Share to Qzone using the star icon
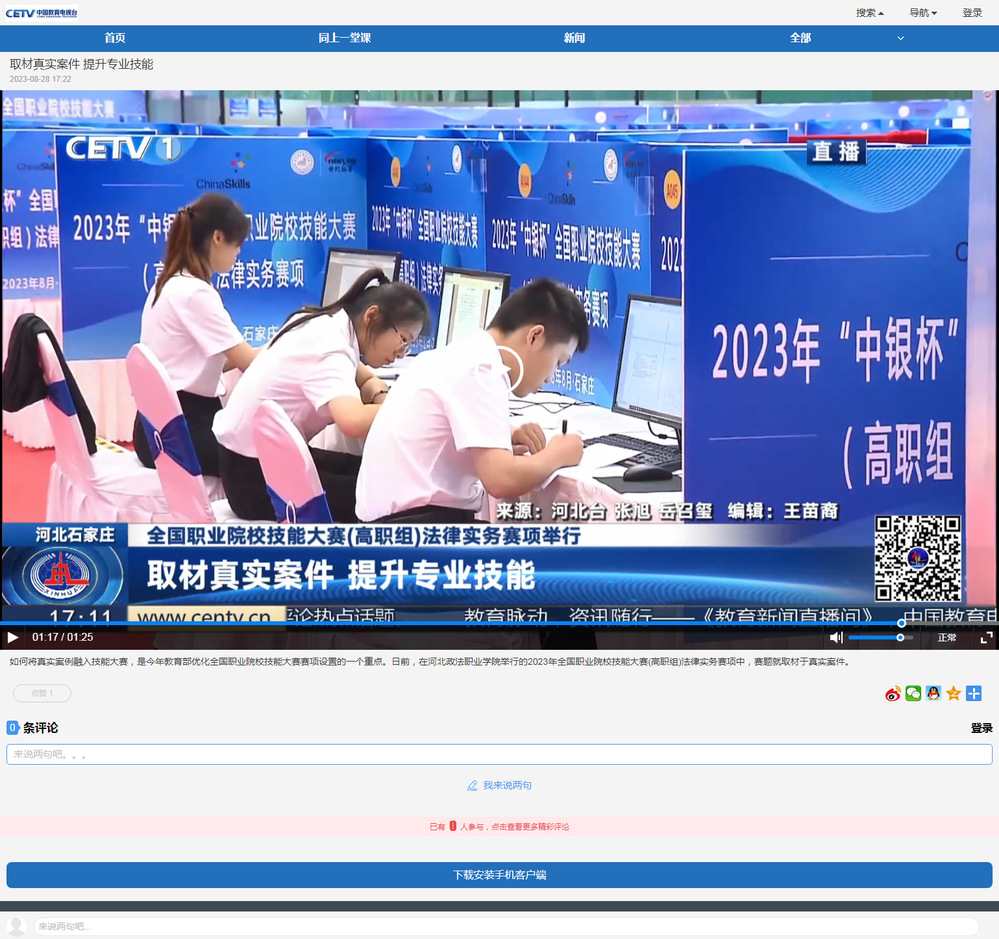The image size is (999, 939). coord(953,694)
